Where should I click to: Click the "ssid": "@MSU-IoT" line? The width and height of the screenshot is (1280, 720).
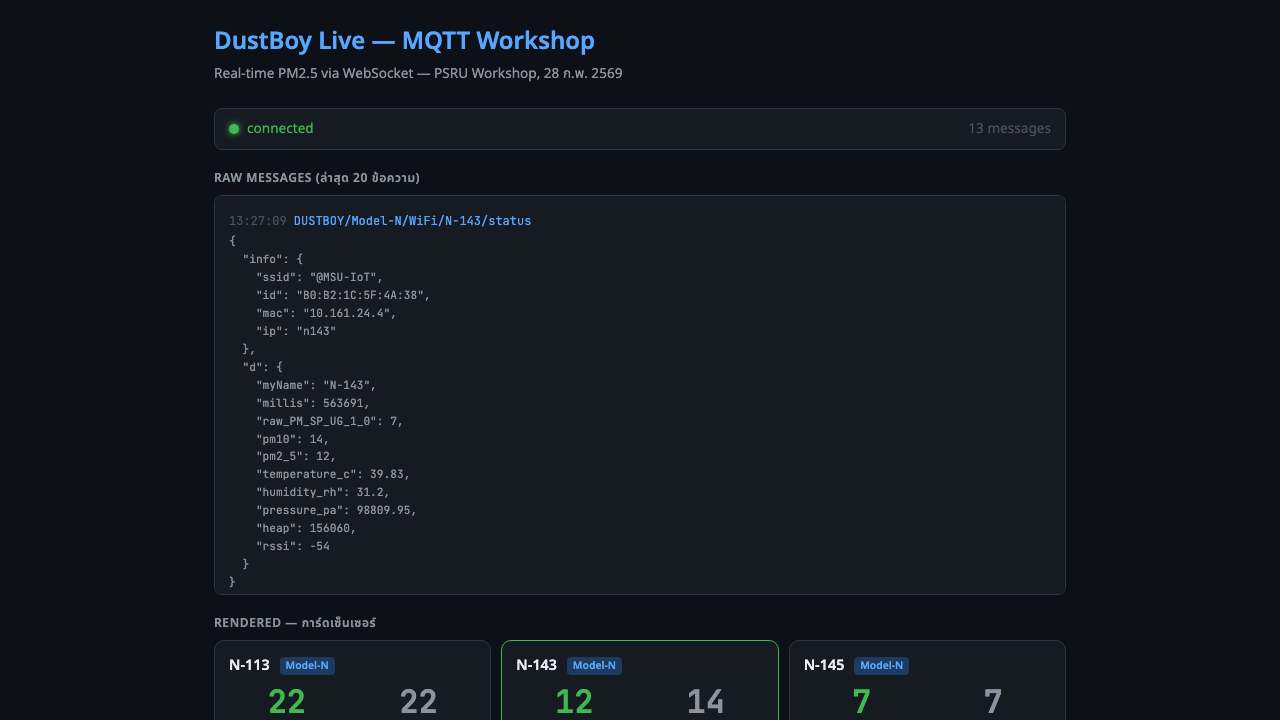pos(319,277)
